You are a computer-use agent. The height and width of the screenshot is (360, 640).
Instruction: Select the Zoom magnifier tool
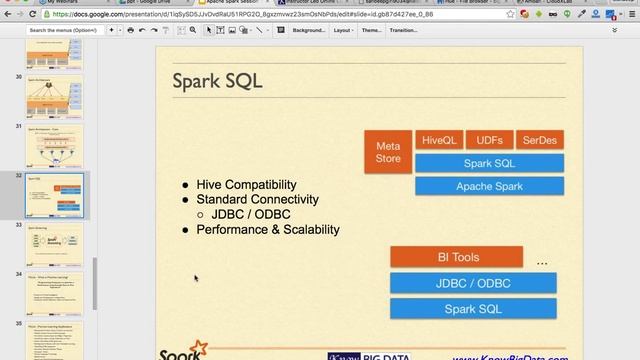(193, 30)
